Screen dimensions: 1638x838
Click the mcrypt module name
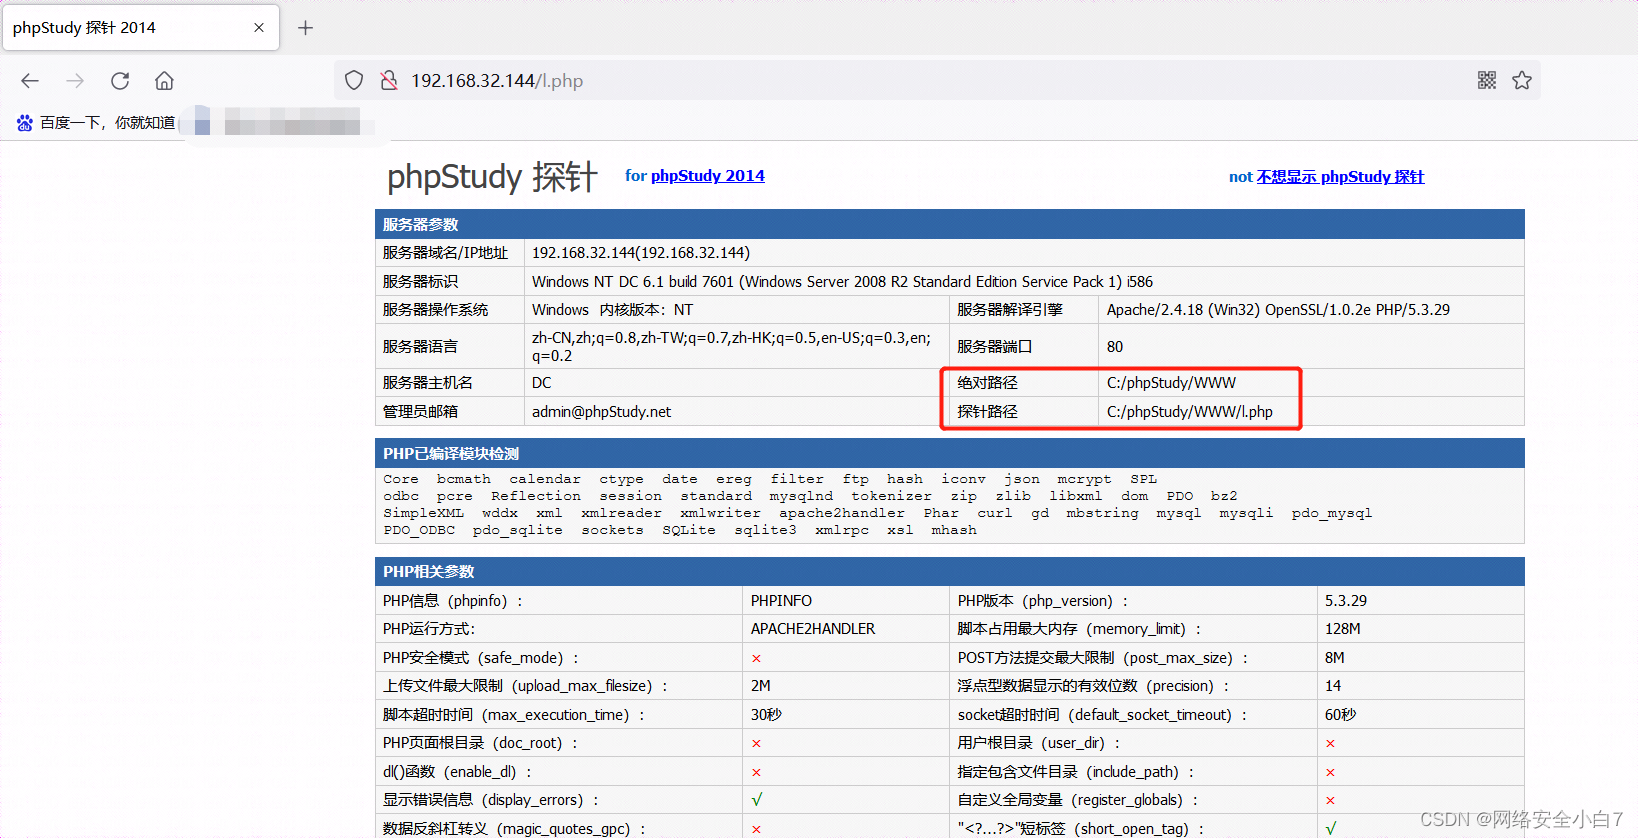pyautogui.click(x=1084, y=480)
